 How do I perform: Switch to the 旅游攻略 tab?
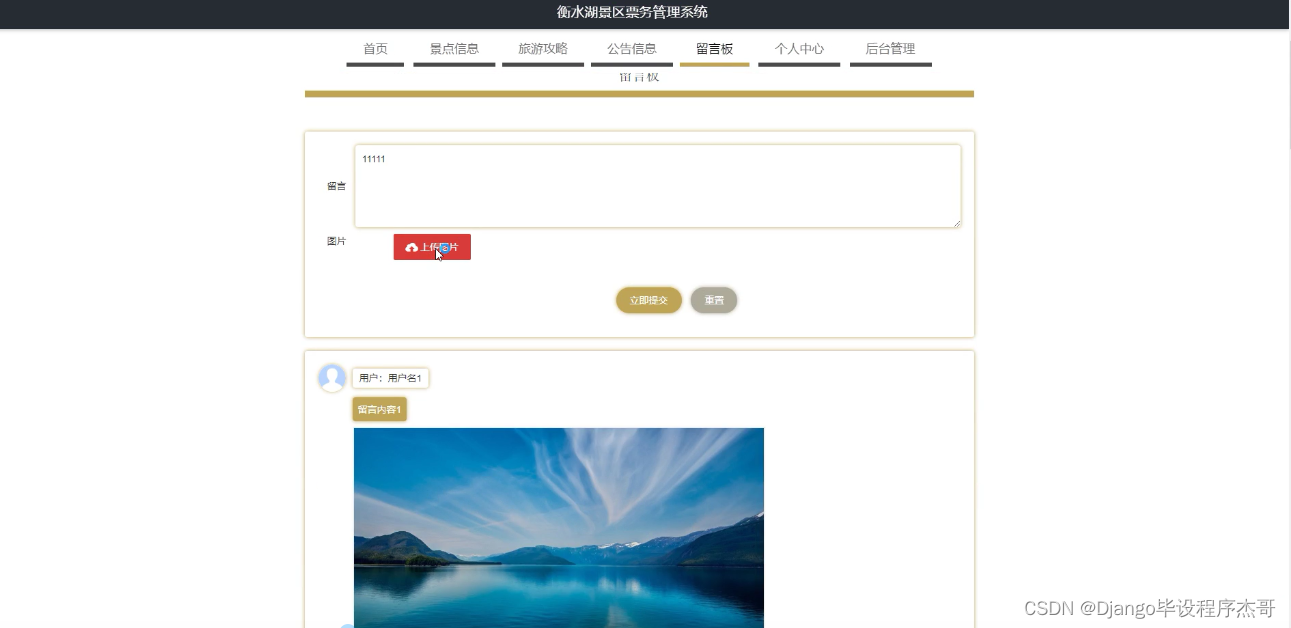click(542, 48)
